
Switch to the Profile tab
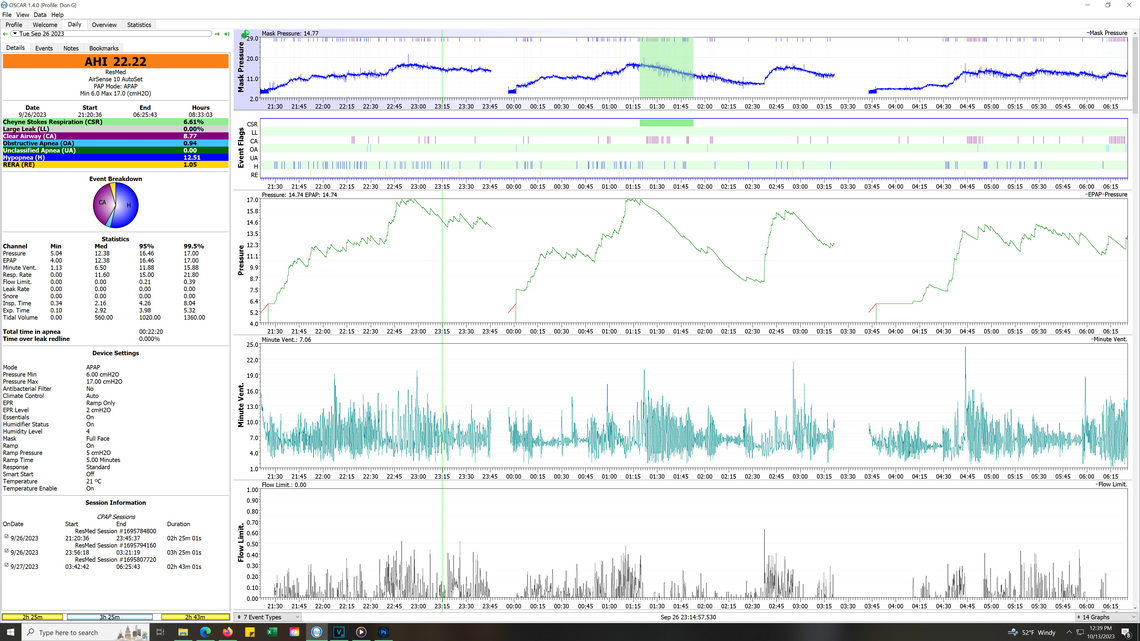14,25
